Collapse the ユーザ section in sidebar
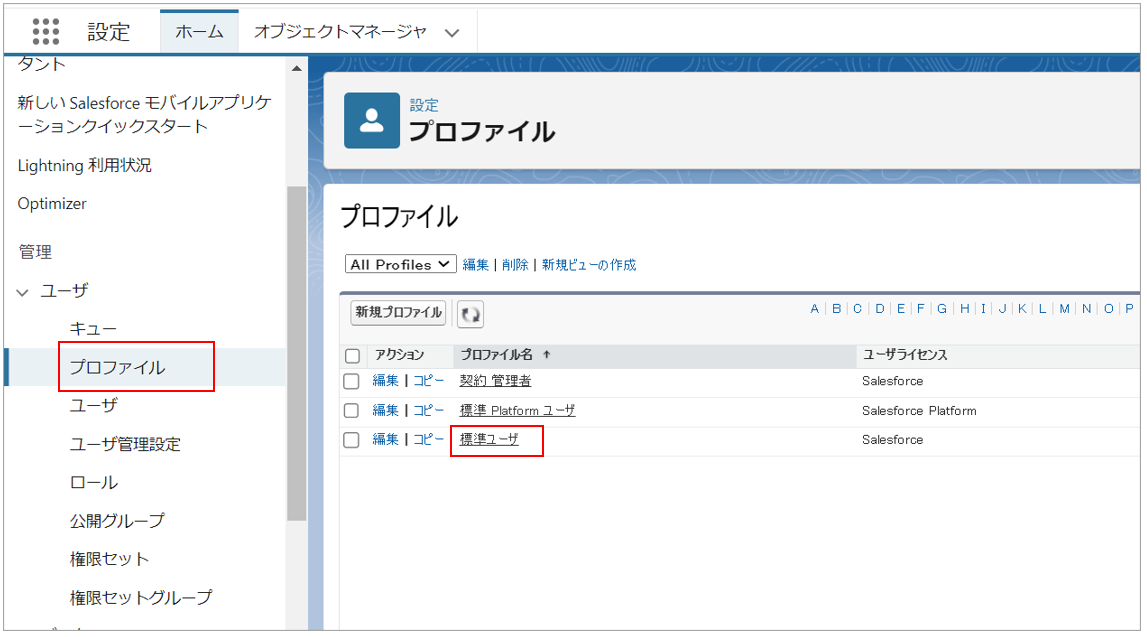This screenshot has width=1147, height=637. 24,292
